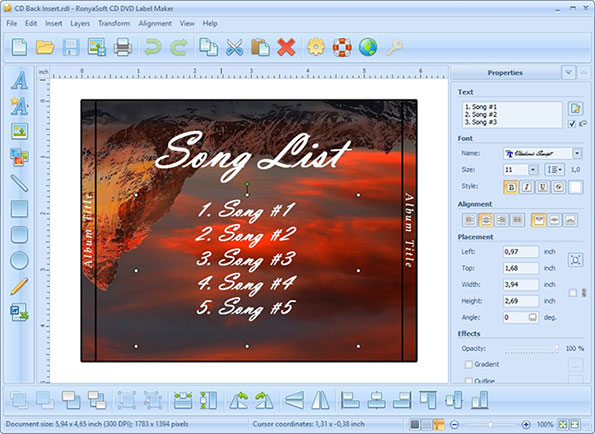Rotate the object counterclockwise
This screenshot has width=595, height=434.
coord(239,400)
